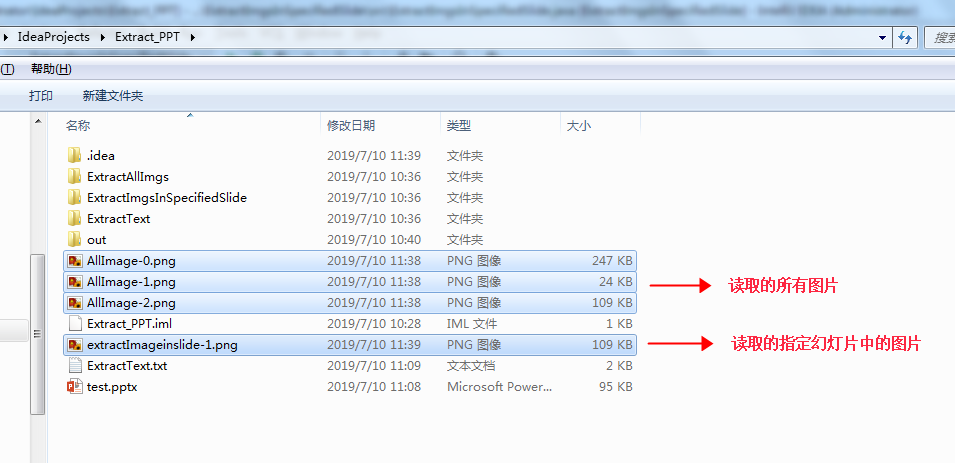Click the AllImage-0.png image icon
This screenshot has width=955, height=463.
pos(75,261)
